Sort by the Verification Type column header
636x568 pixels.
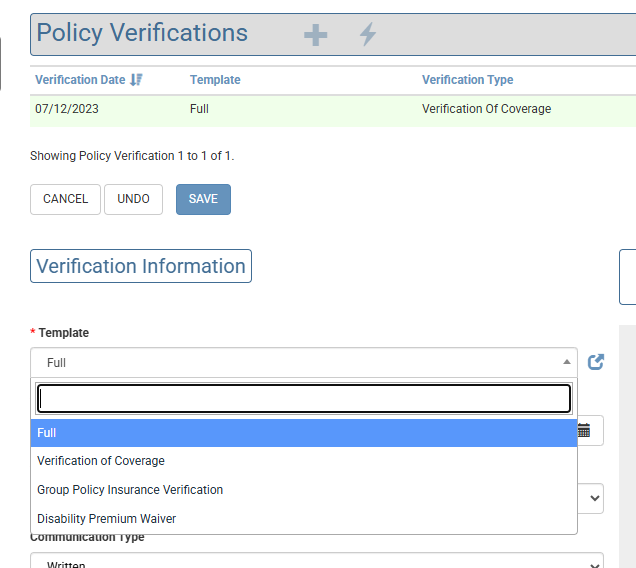coord(467,80)
